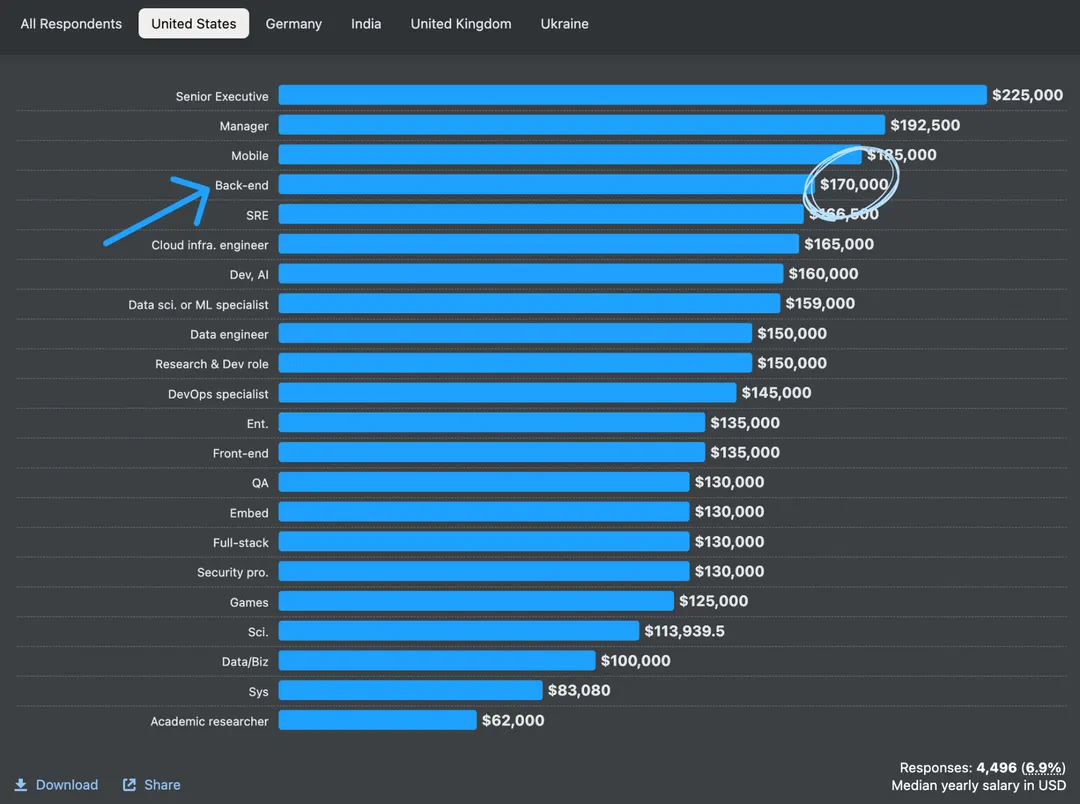Click the Data sci. or ML specialist bar
This screenshot has height=804, width=1080.
[x=529, y=303]
